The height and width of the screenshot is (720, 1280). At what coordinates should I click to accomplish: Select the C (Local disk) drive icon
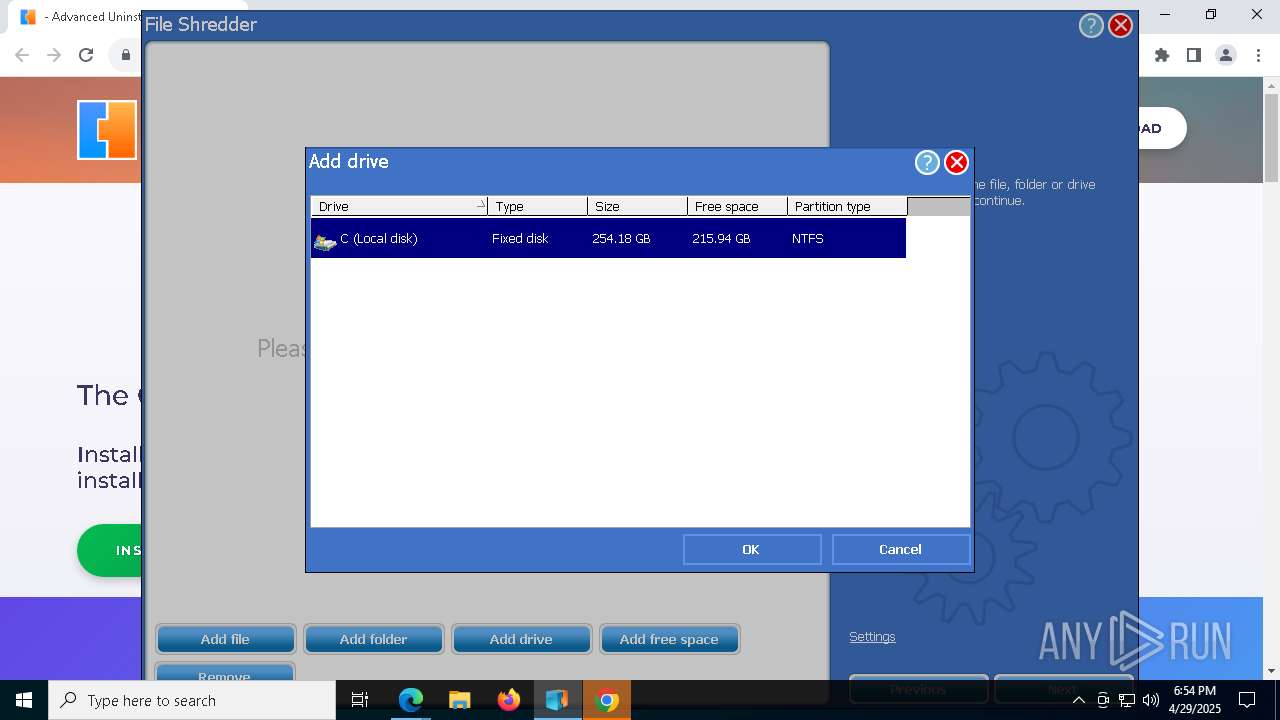(325, 240)
